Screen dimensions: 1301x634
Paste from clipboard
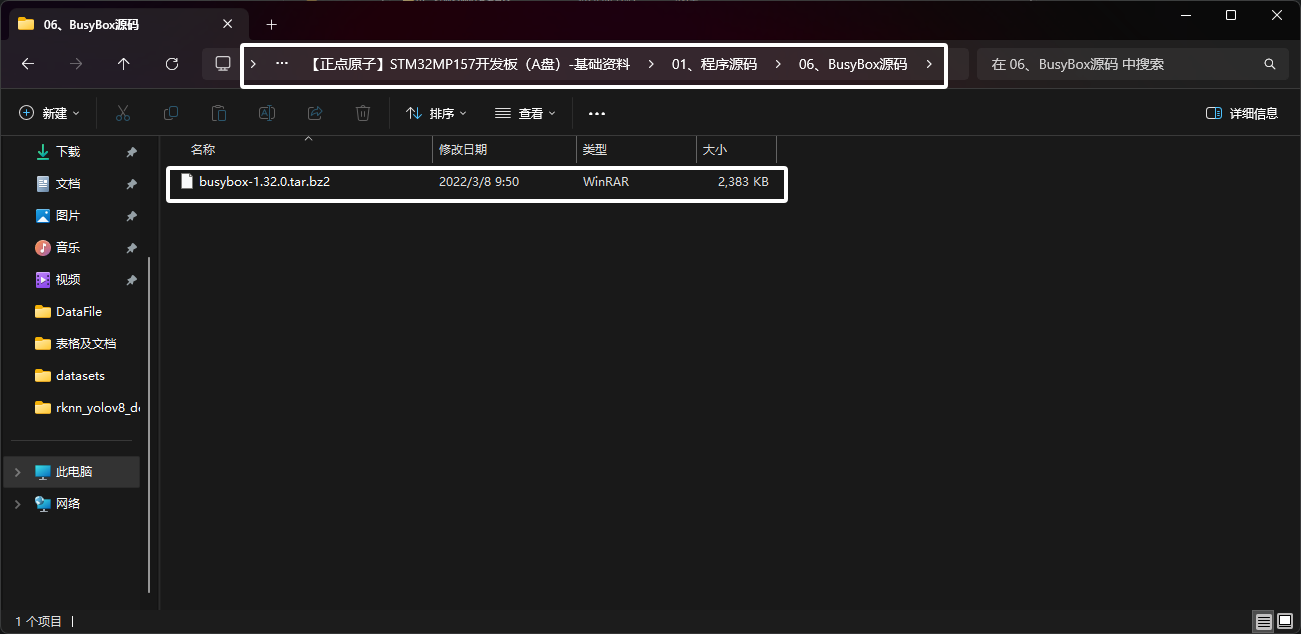[219, 113]
